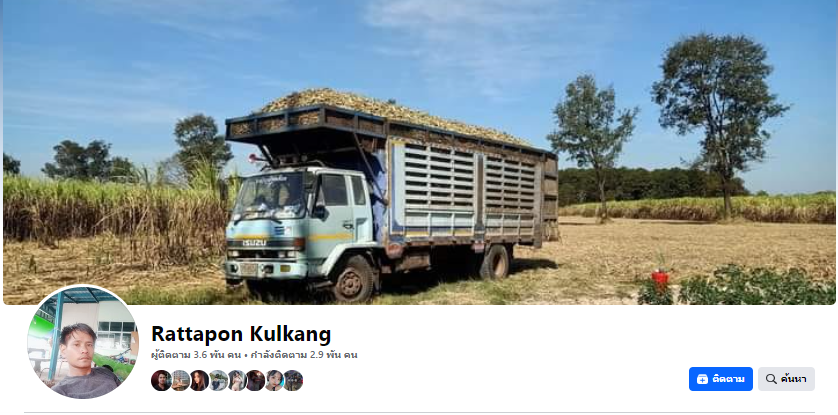Open the second follower avatar in front of a building
Screen dimensions: 838x415
[x=180, y=381]
